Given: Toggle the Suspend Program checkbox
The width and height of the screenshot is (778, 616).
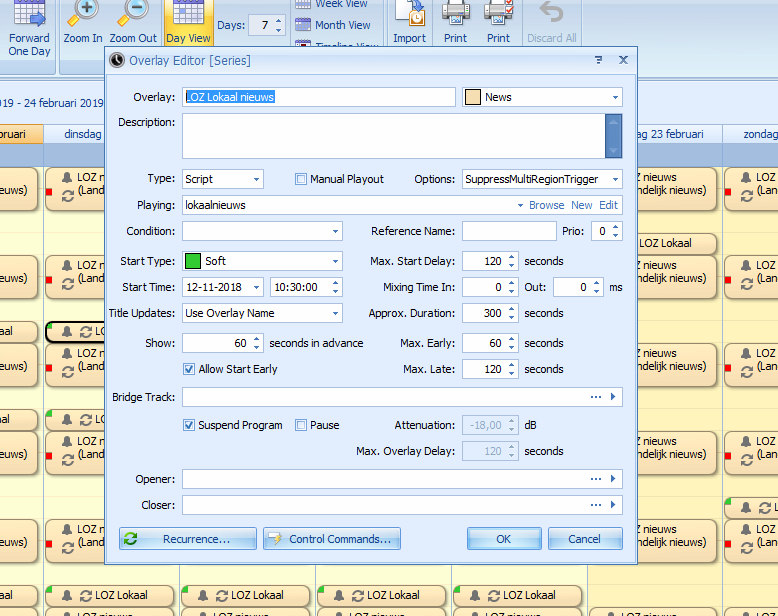Looking at the screenshot, I should coord(189,425).
